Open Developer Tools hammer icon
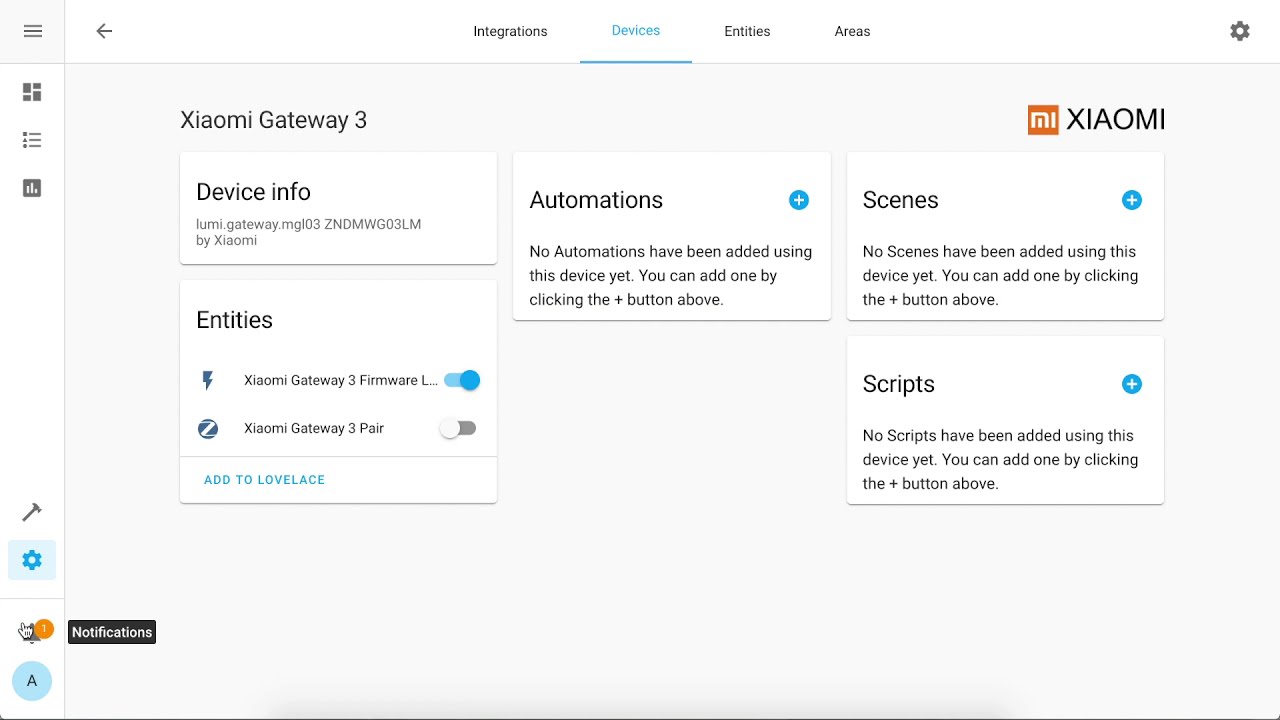Image resolution: width=1280 pixels, height=720 pixels. coord(32,512)
